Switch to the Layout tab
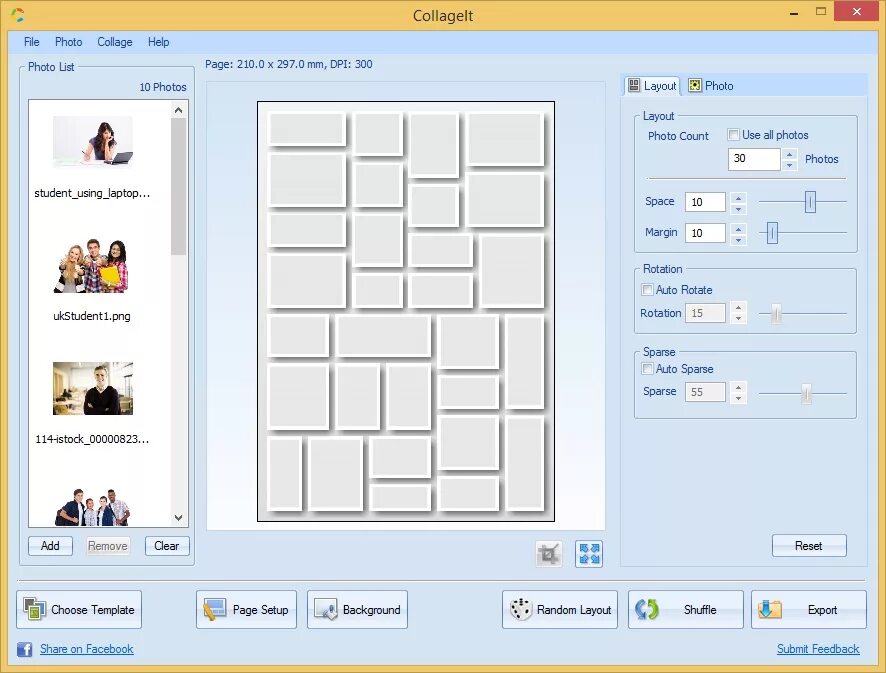Image resolution: width=886 pixels, height=673 pixels. [x=652, y=86]
